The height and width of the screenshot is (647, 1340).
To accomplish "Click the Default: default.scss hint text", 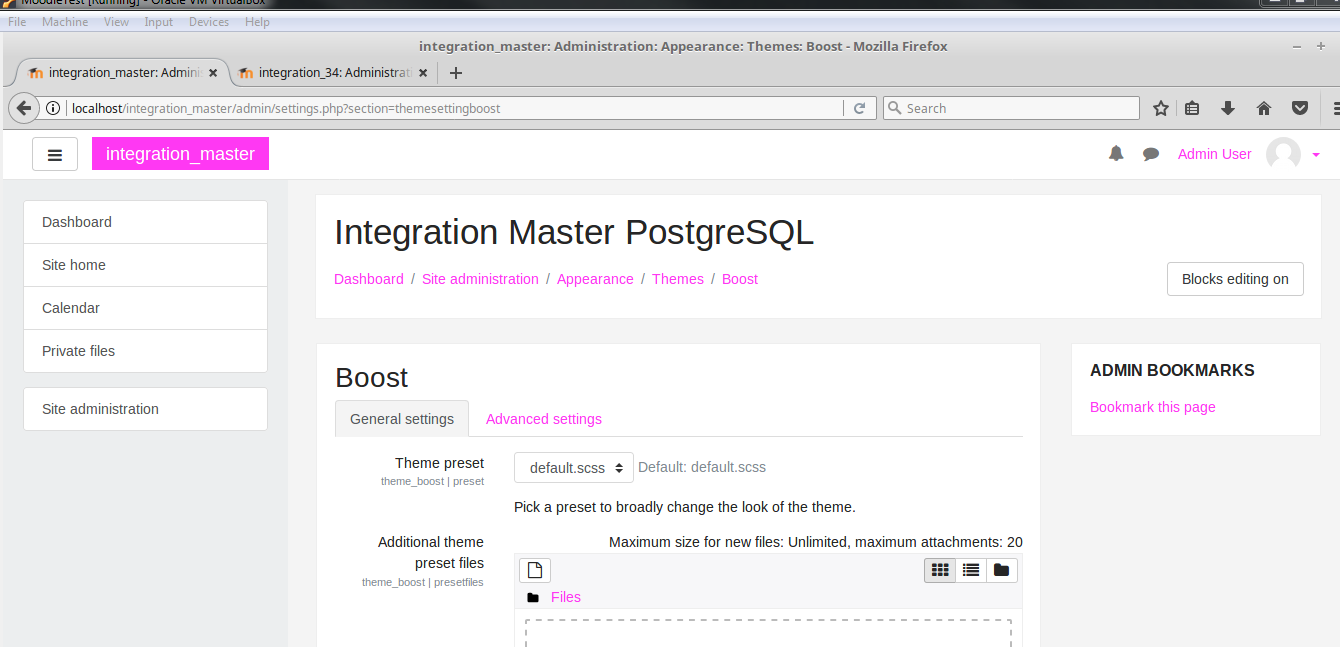I will click(x=702, y=467).
